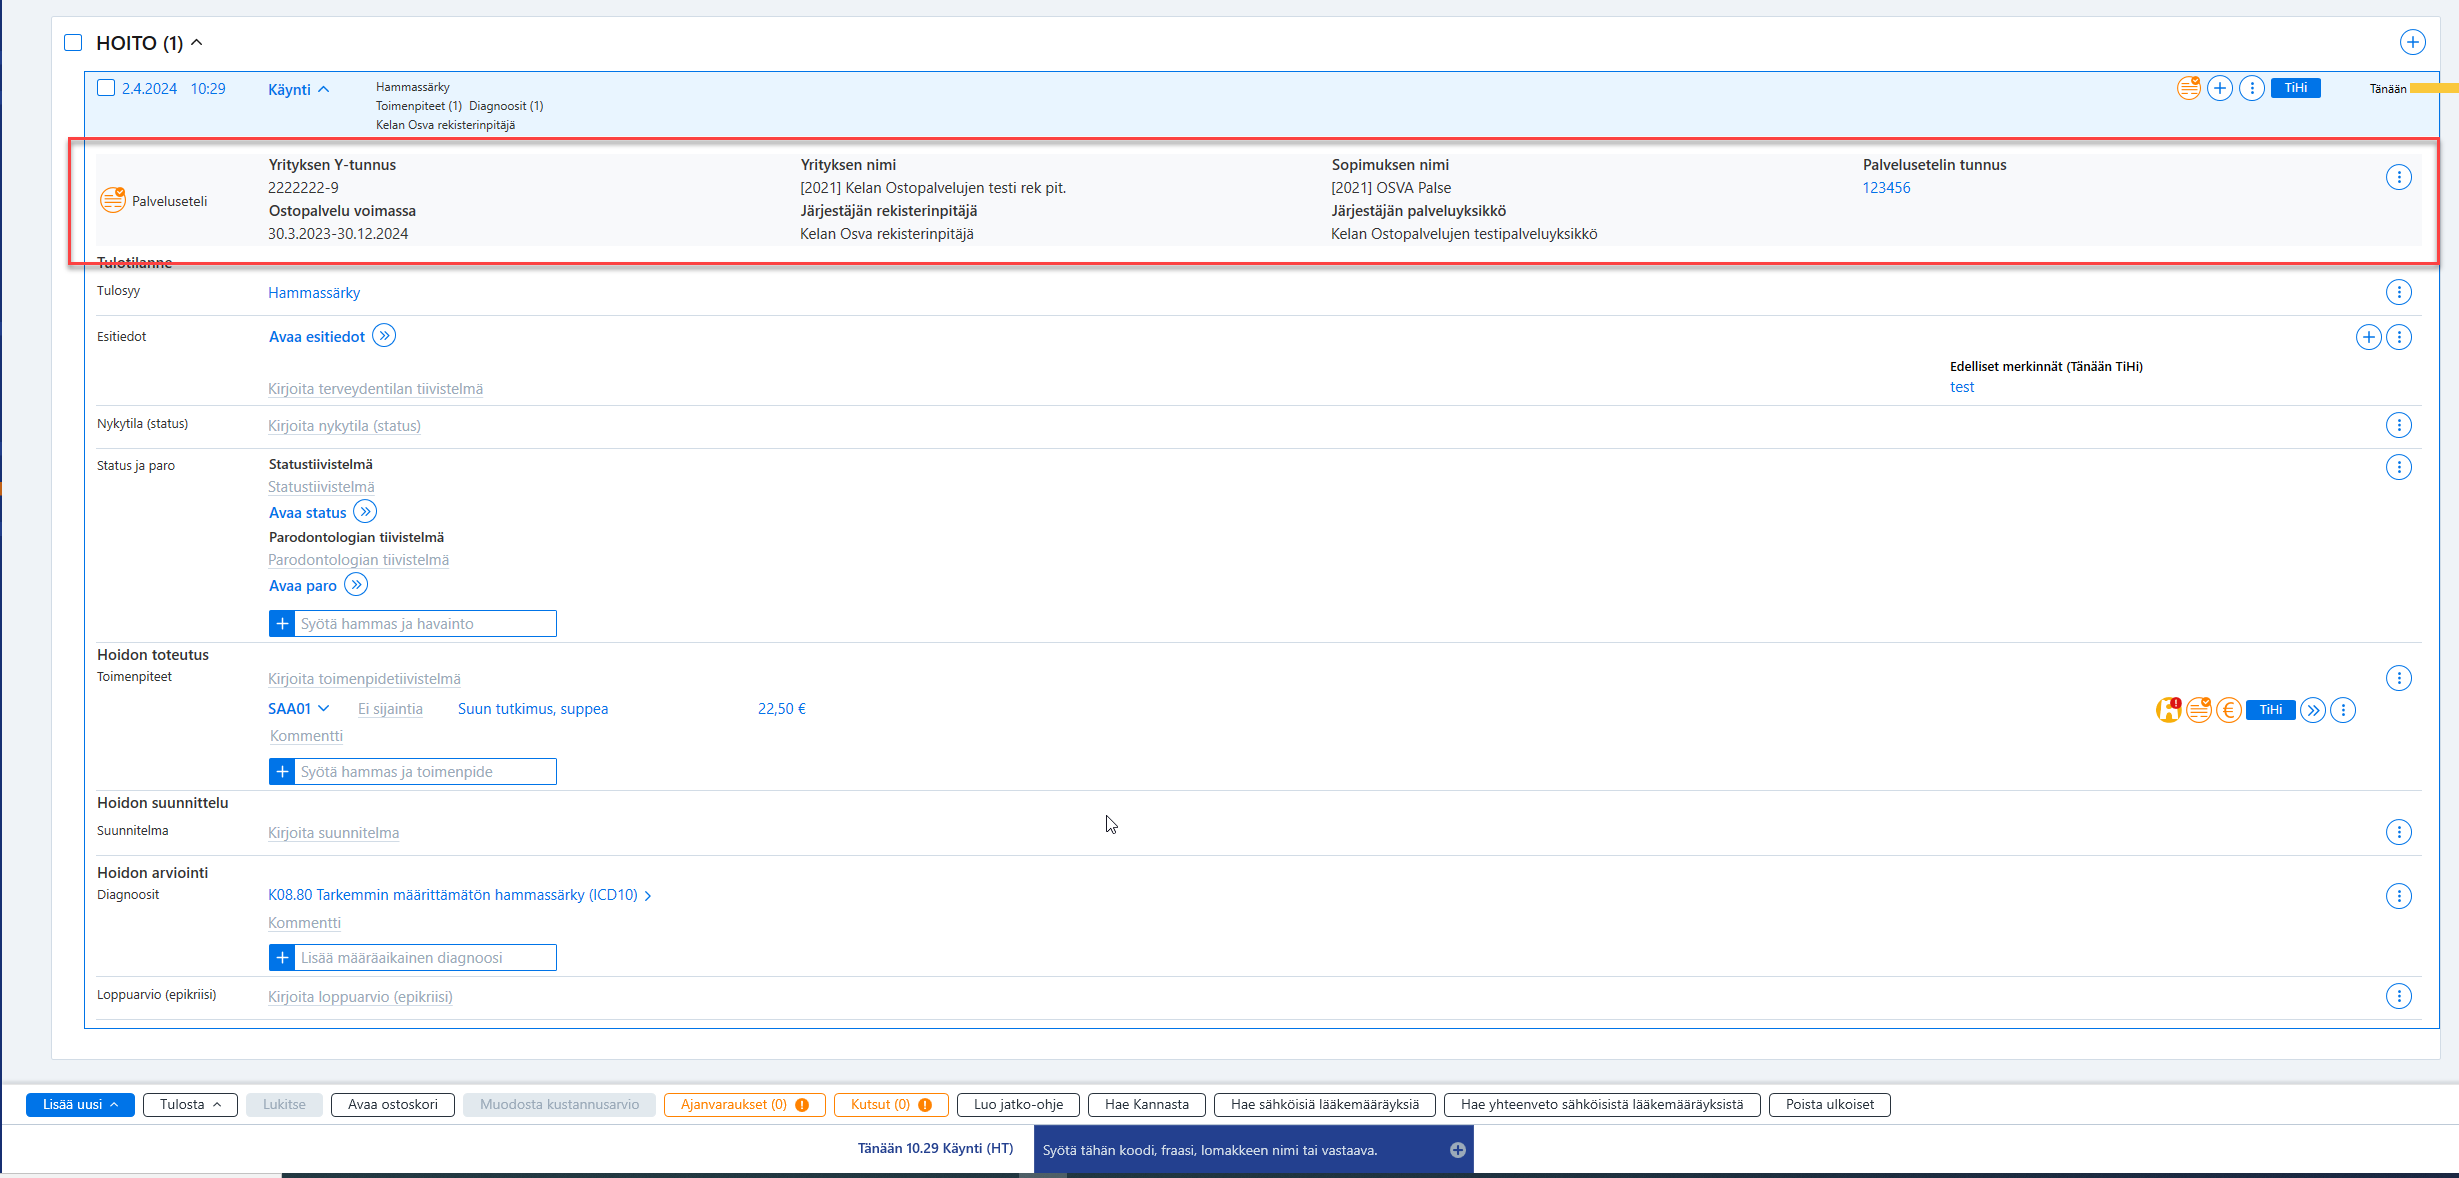Click the orange euro icon on SAA01 row
The height and width of the screenshot is (1178, 2459).
coord(2228,710)
